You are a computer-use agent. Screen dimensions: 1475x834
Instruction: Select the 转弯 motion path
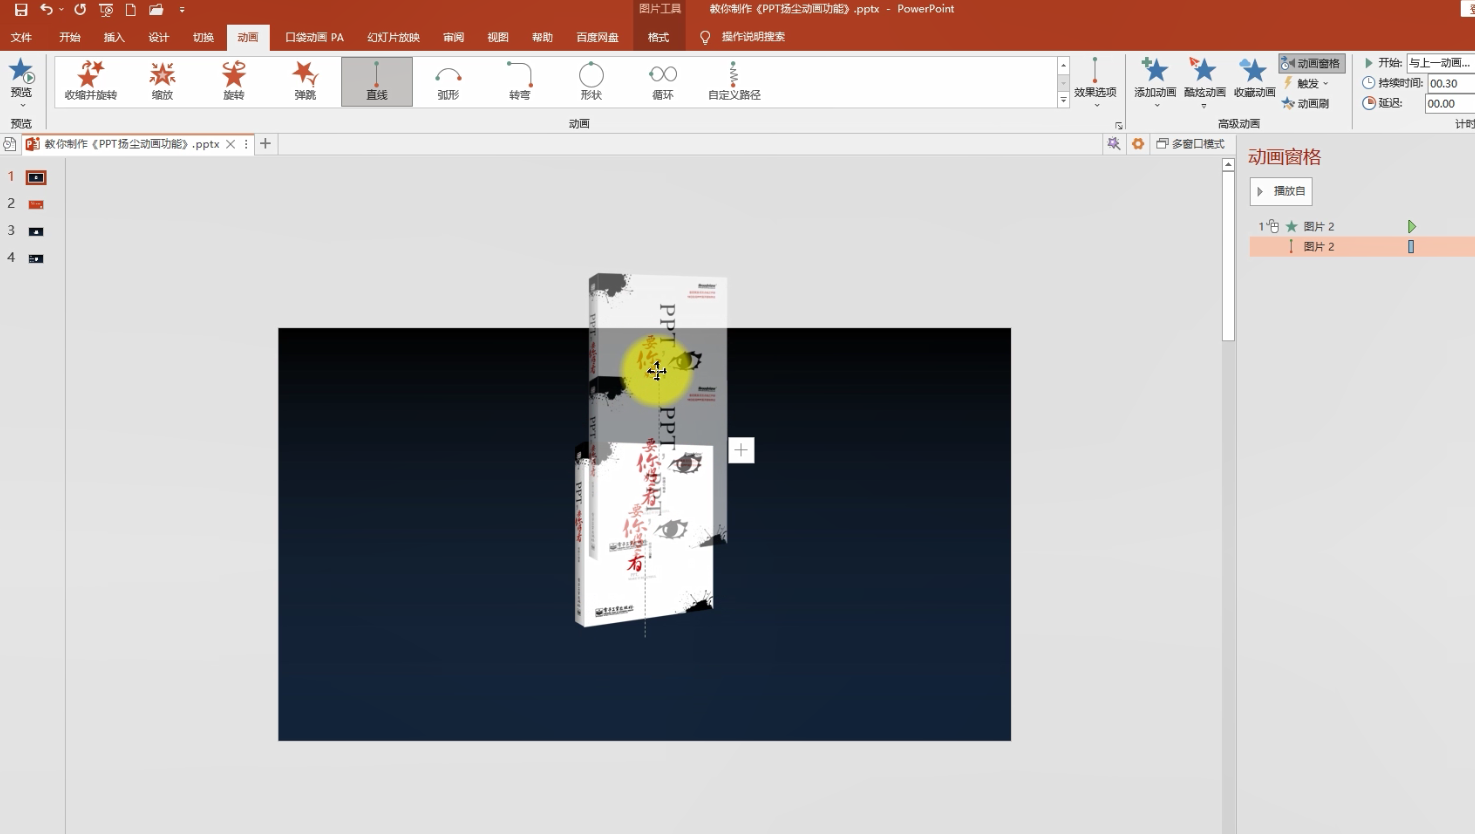tap(520, 81)
